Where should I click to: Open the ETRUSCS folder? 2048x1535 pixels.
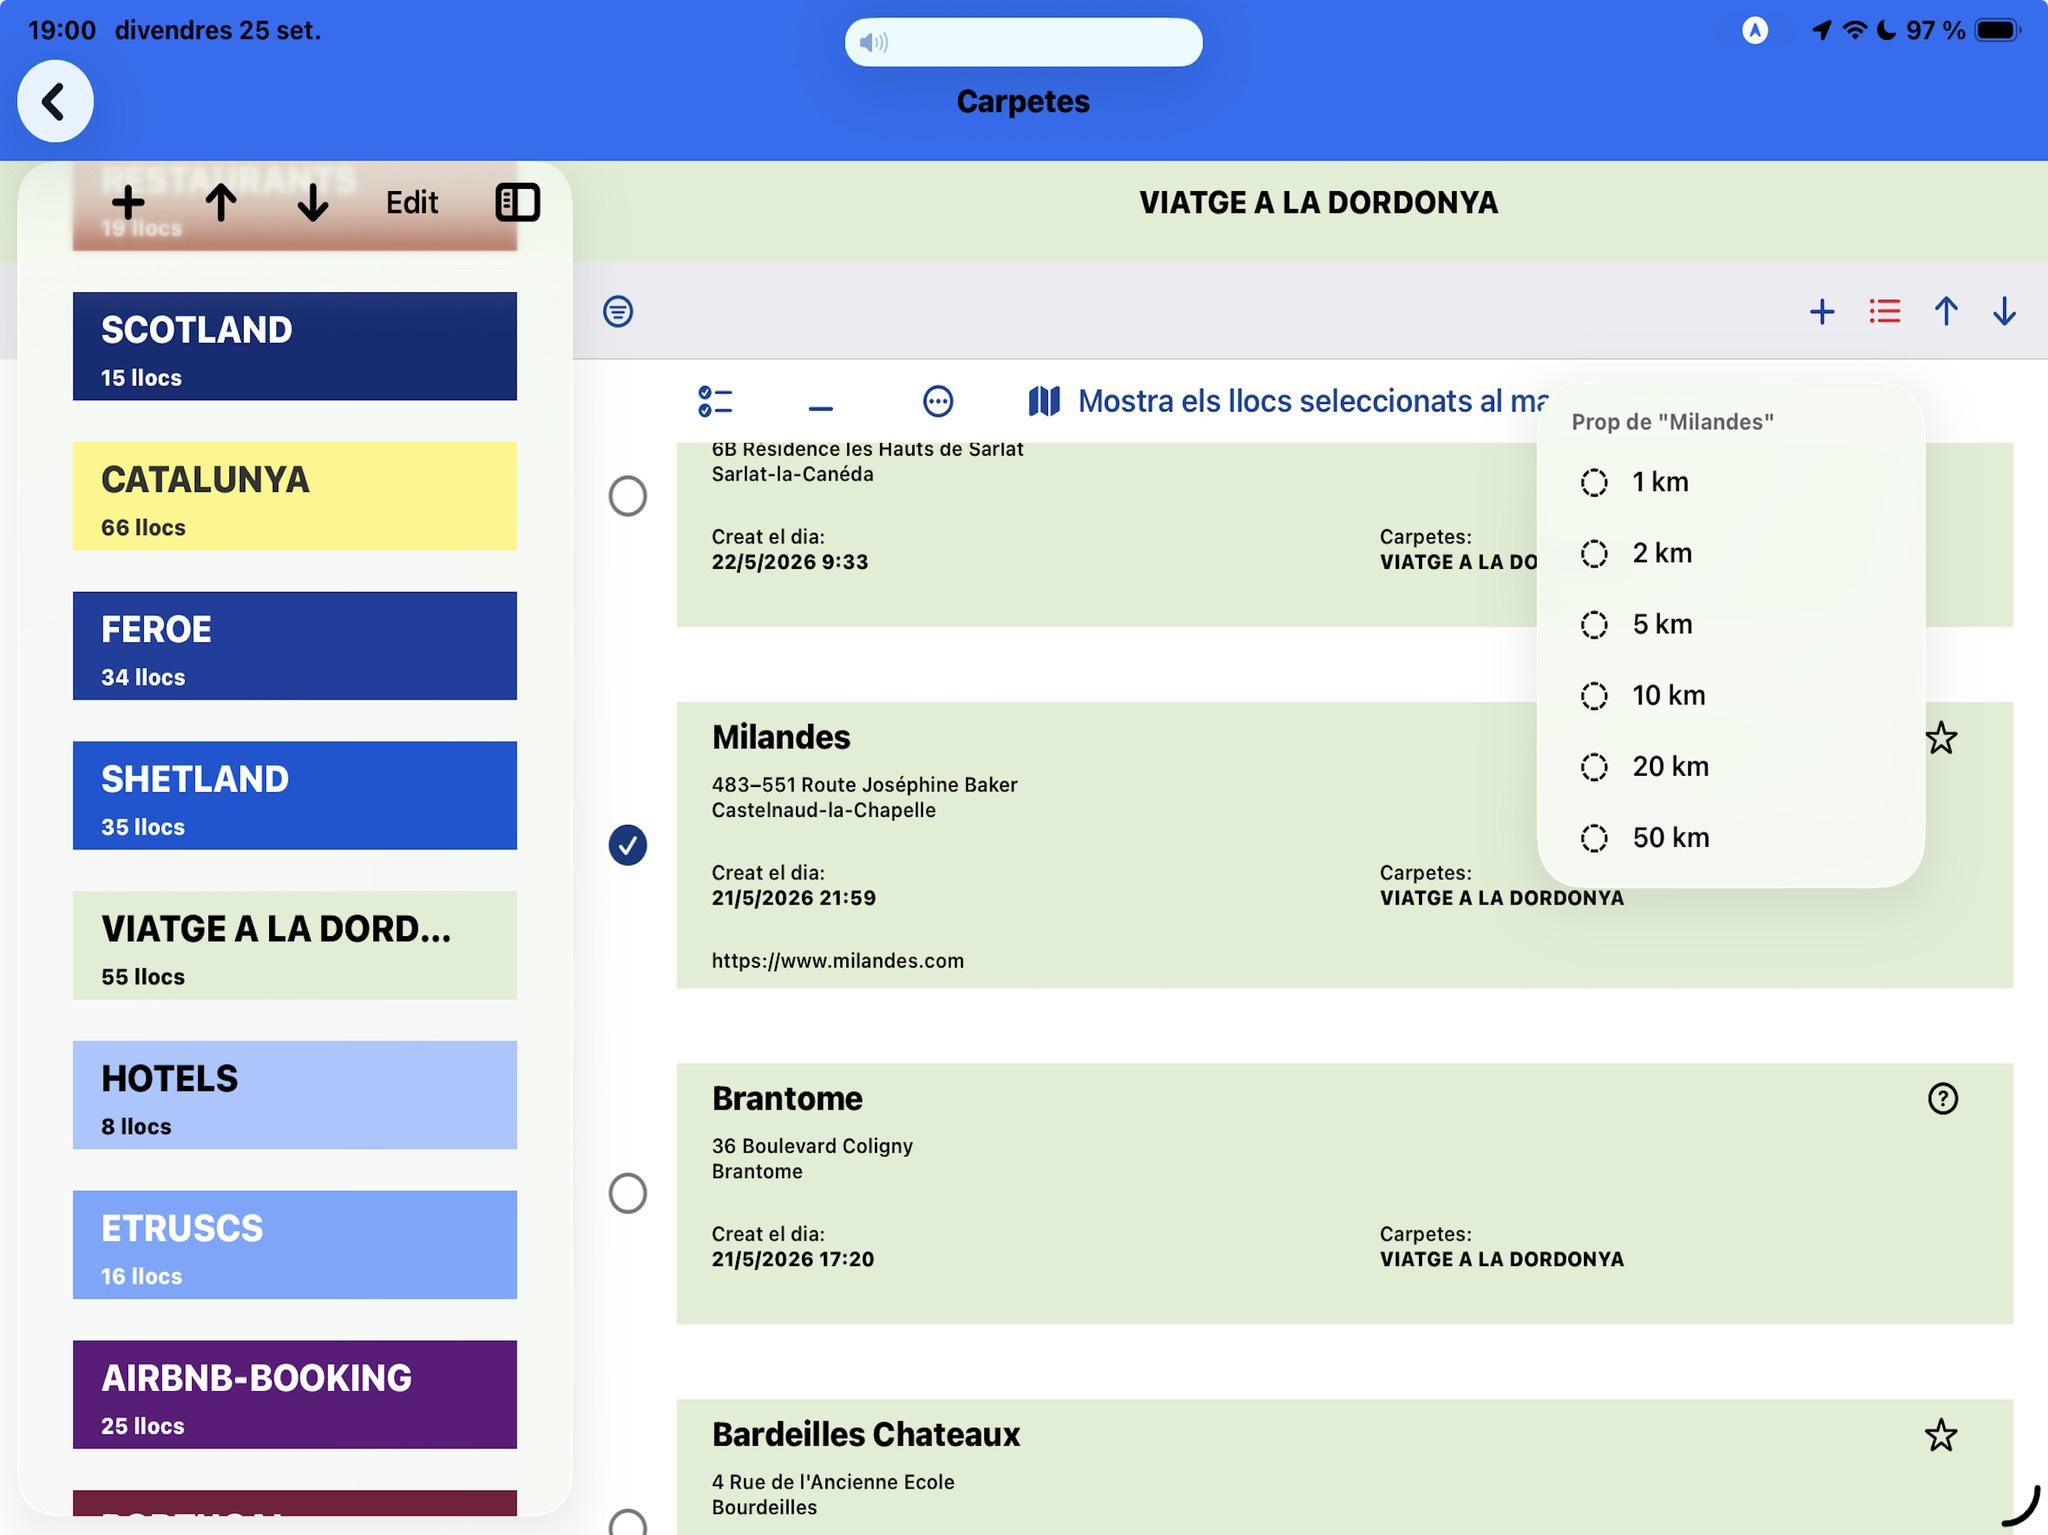(295, 1244)
